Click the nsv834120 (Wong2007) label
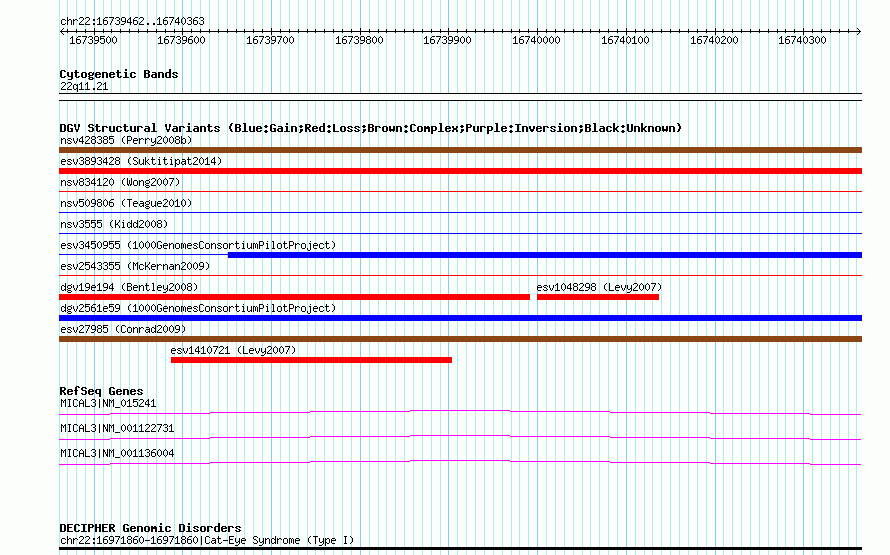This screenshot has width=890, height=555. point(120,182)
